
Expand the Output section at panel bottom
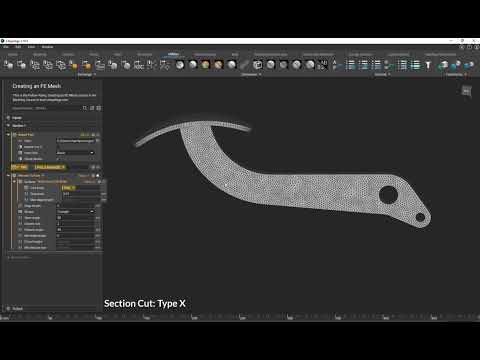click(8, 308)
